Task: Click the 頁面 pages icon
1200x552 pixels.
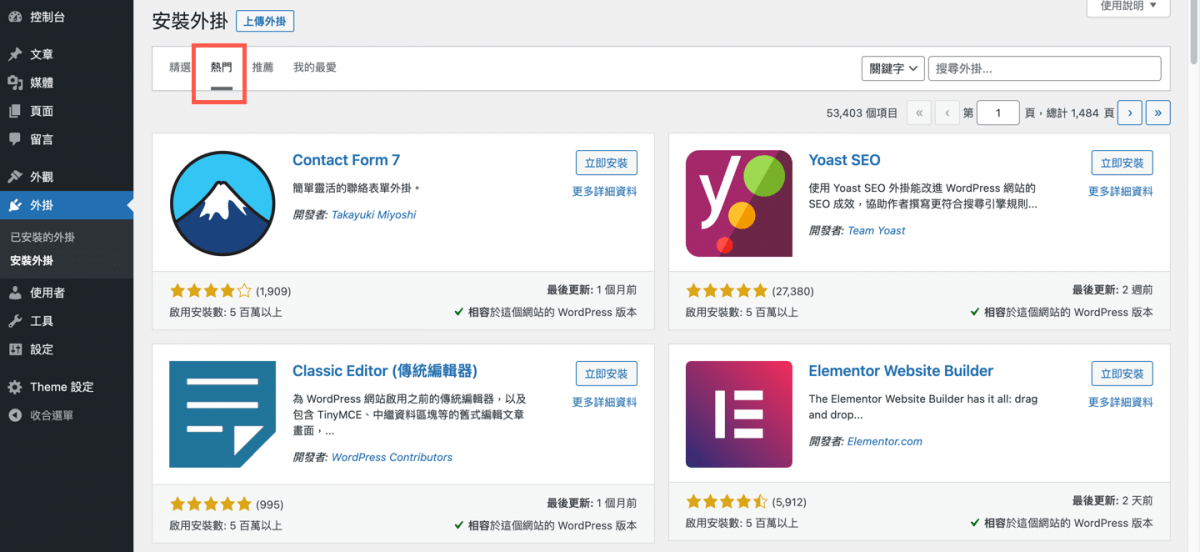Action: (x=15, y=111)
